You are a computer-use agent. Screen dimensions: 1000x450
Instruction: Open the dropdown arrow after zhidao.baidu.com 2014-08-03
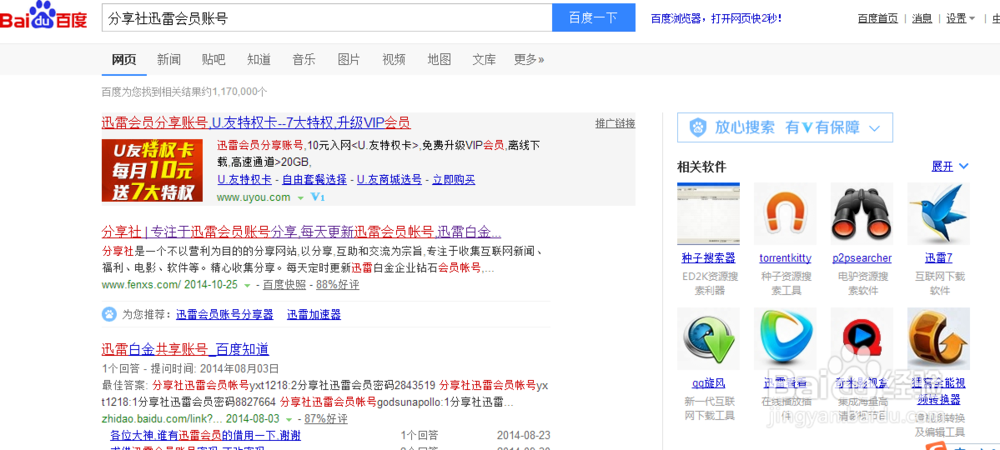click(289, 419)
